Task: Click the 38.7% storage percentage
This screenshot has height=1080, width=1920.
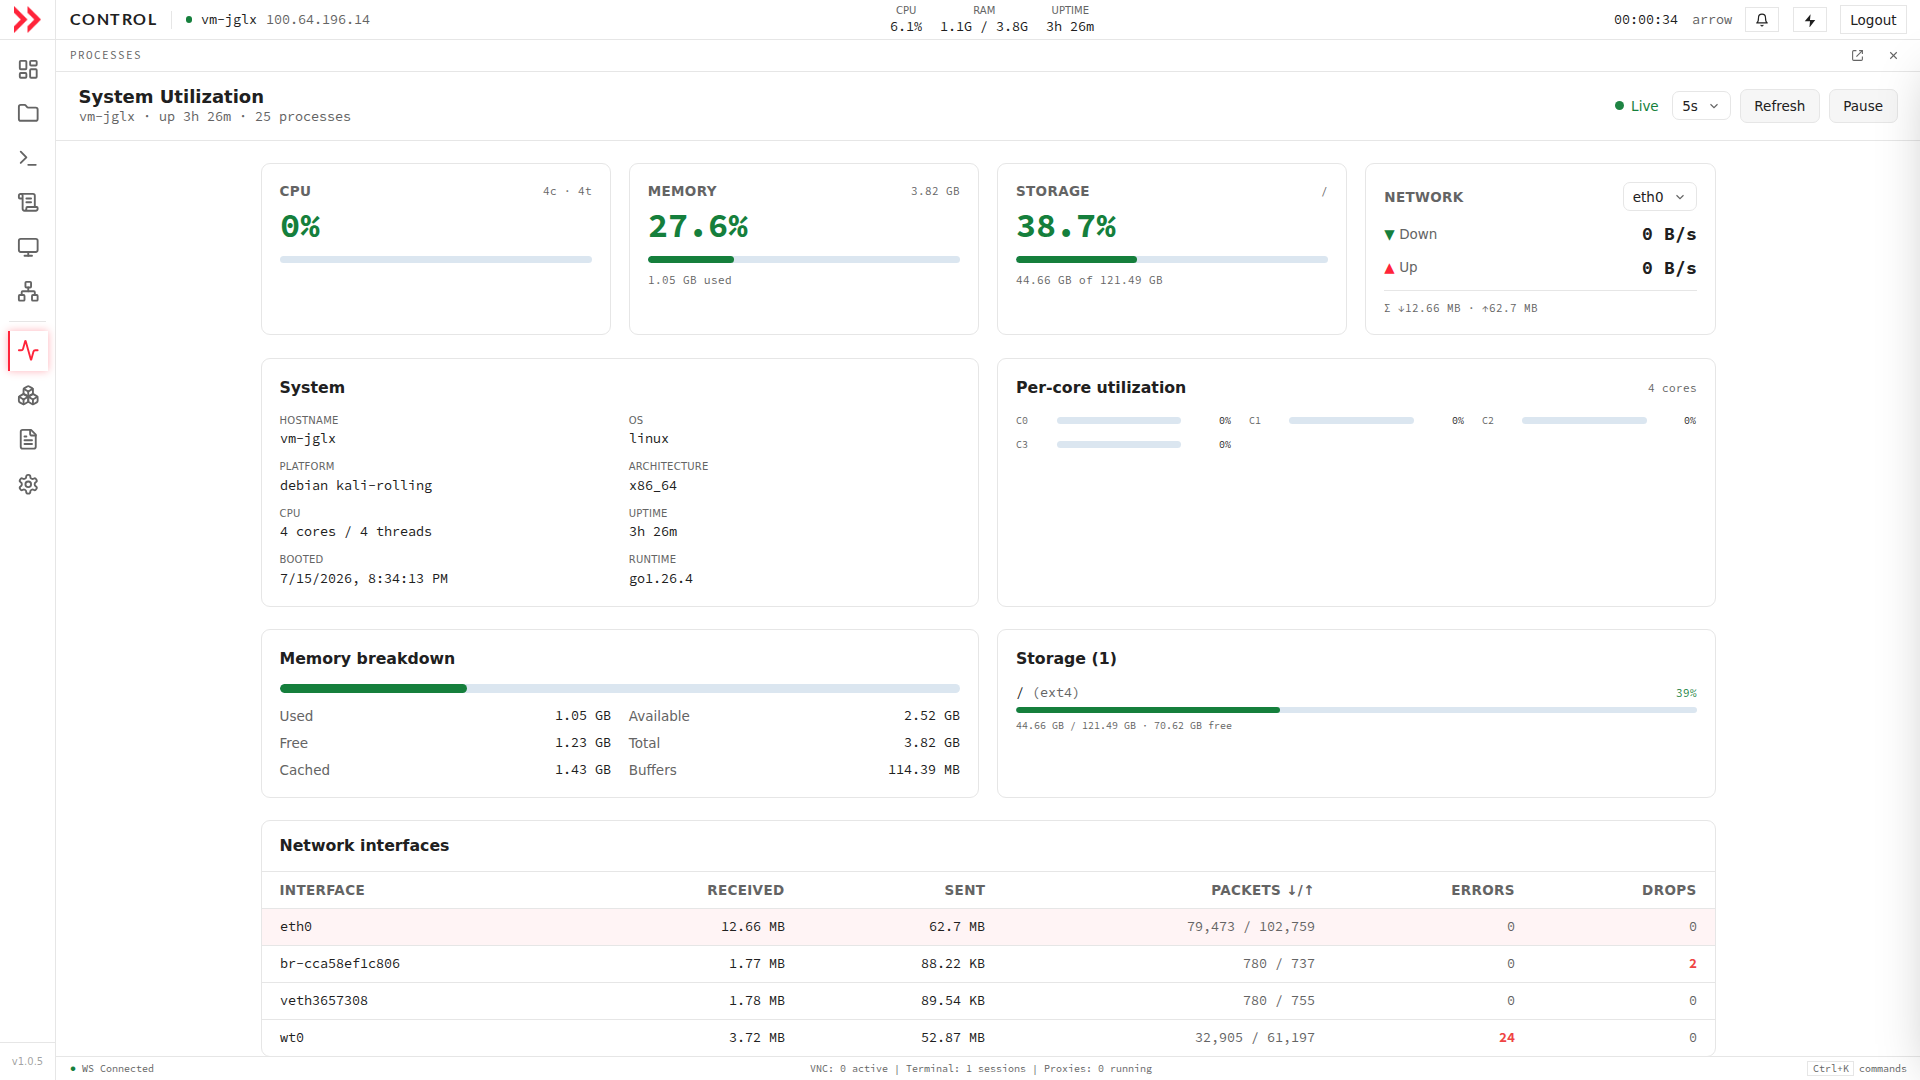Action: coord(1066,227)
